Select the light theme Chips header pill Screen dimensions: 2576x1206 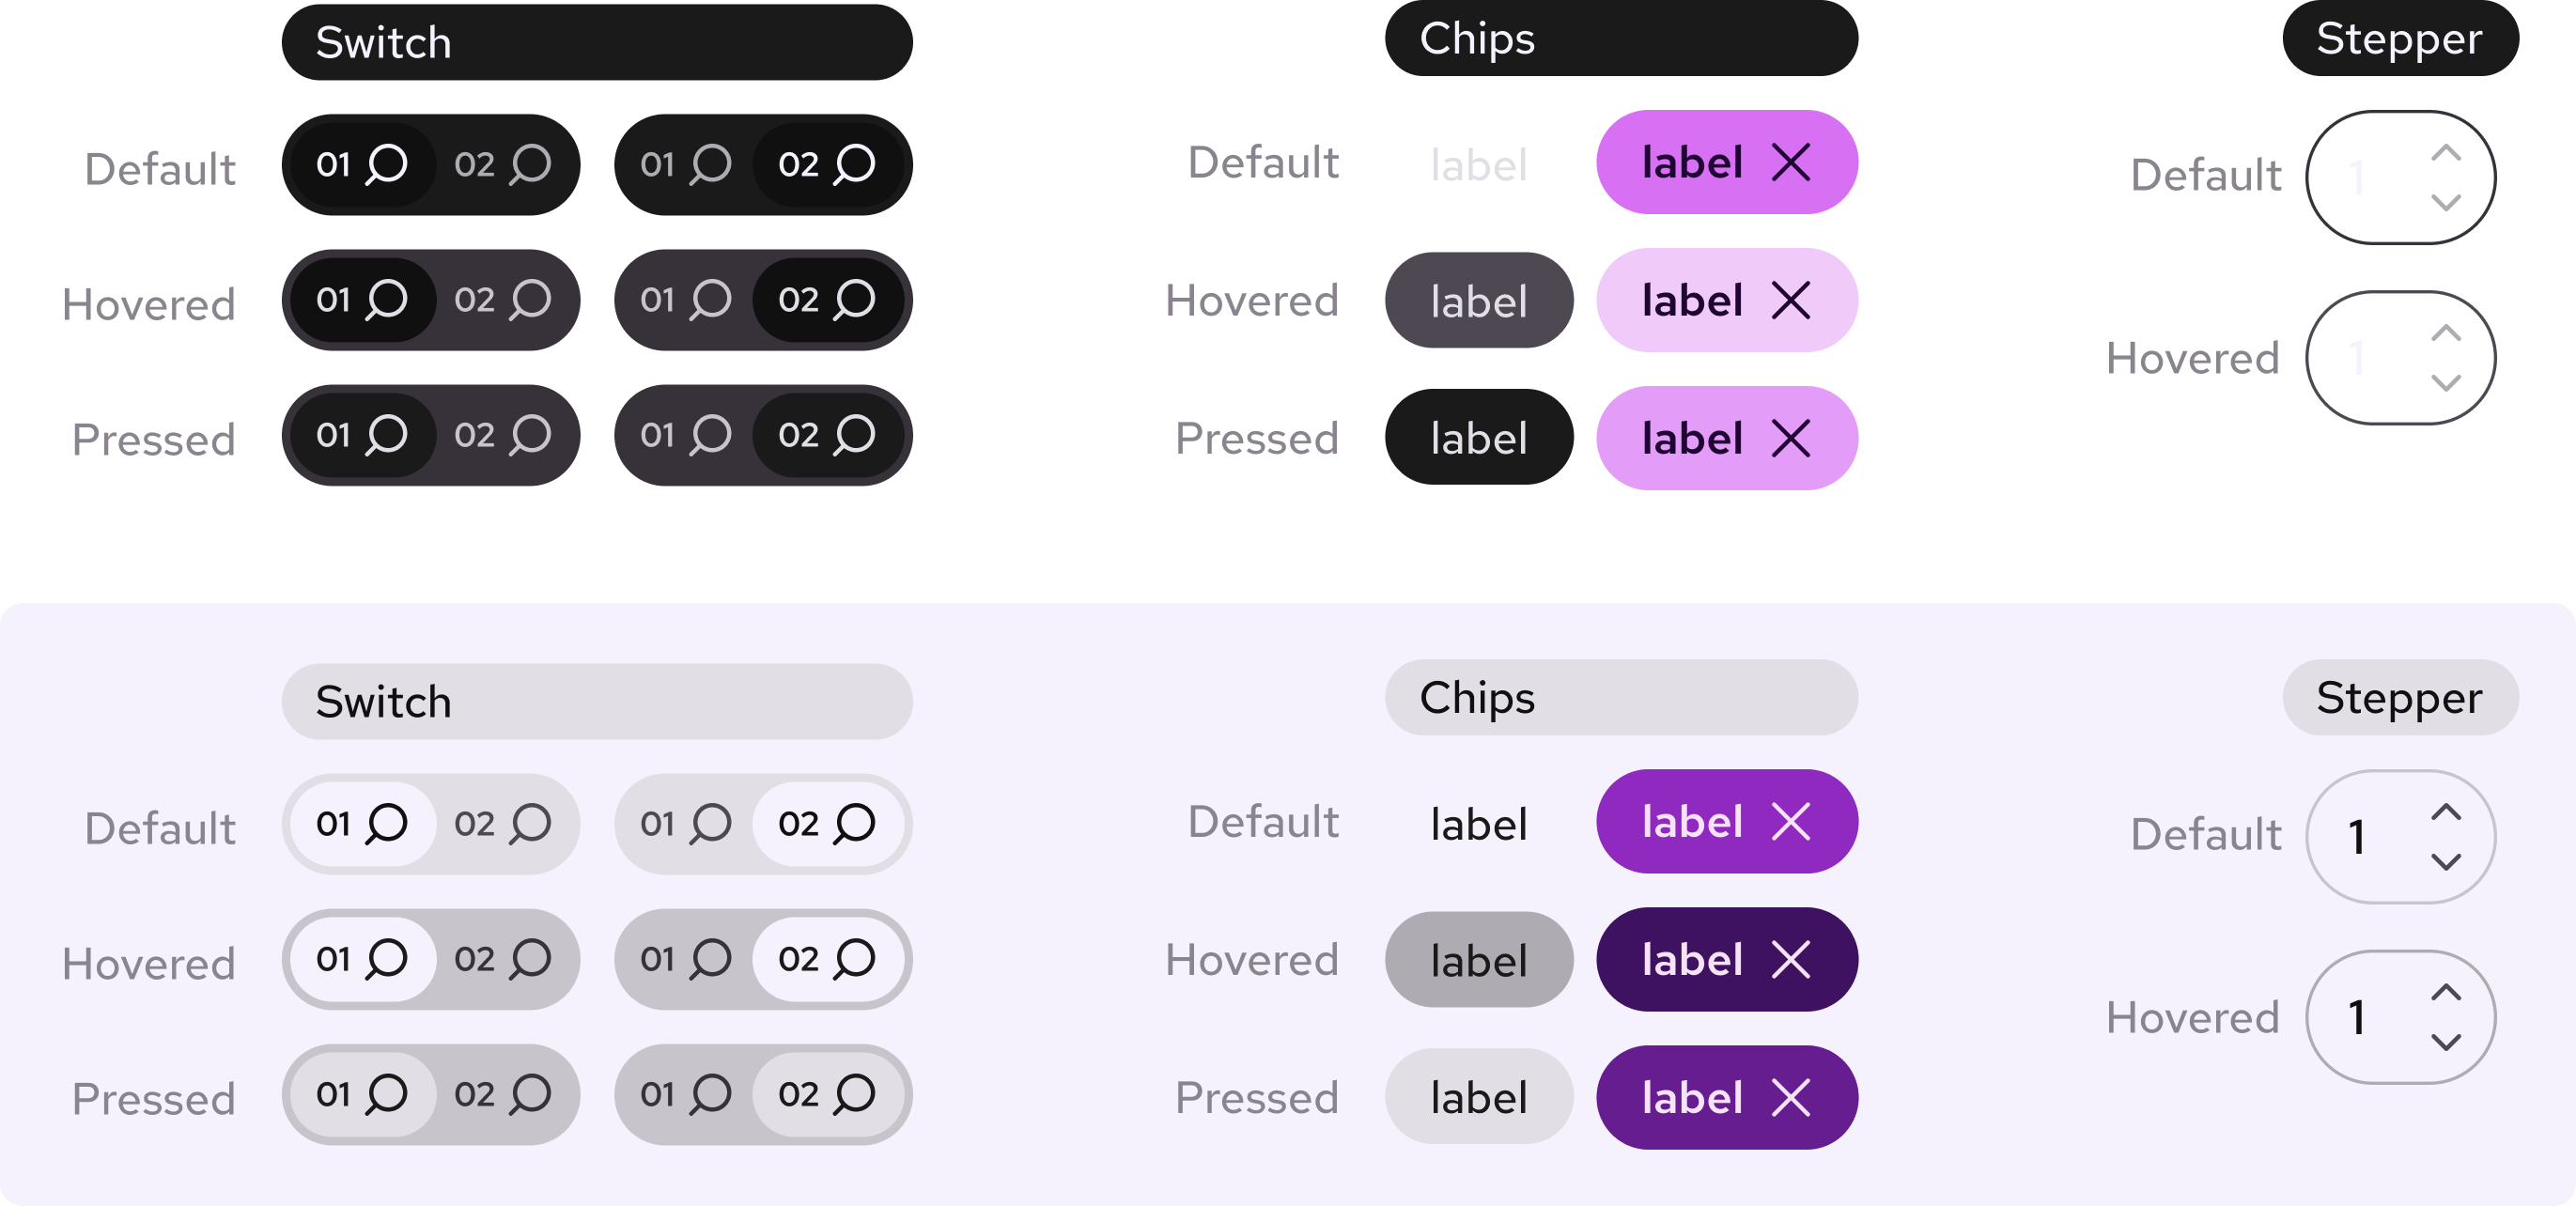tap(1622, 700)
